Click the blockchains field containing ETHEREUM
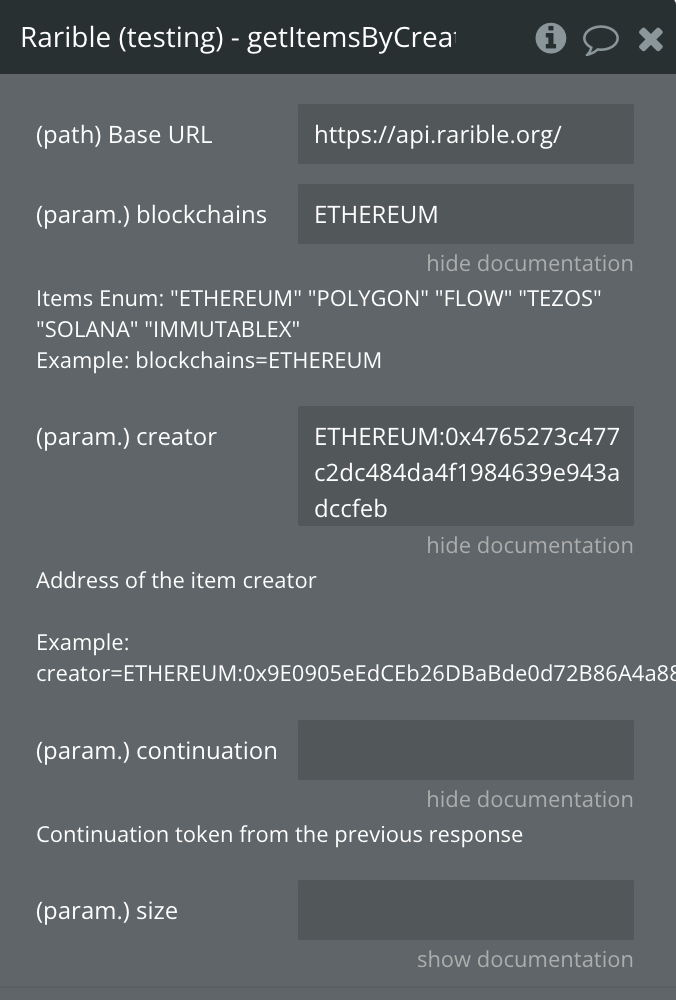This screenshot has width=676, height=1000. click(x=465, y=214)
